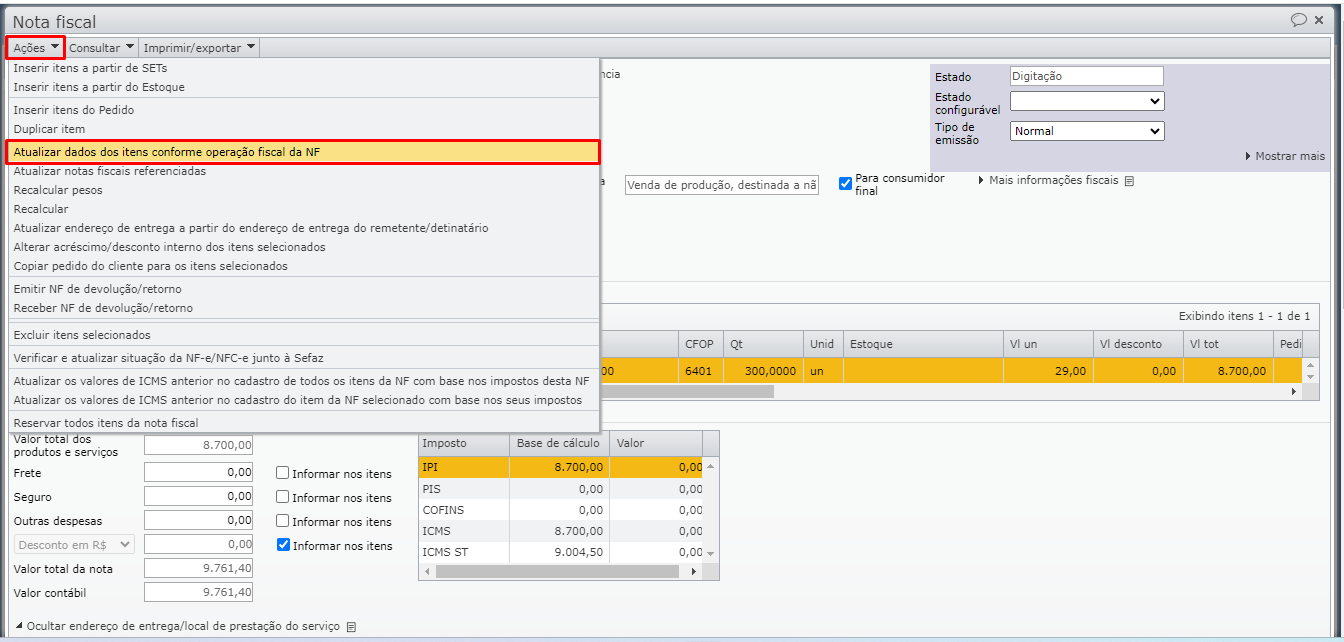Select Atualizar ICMS anterior do item selecionado
Viewport: 1344px width, 642px height.
tap(304, 400)
